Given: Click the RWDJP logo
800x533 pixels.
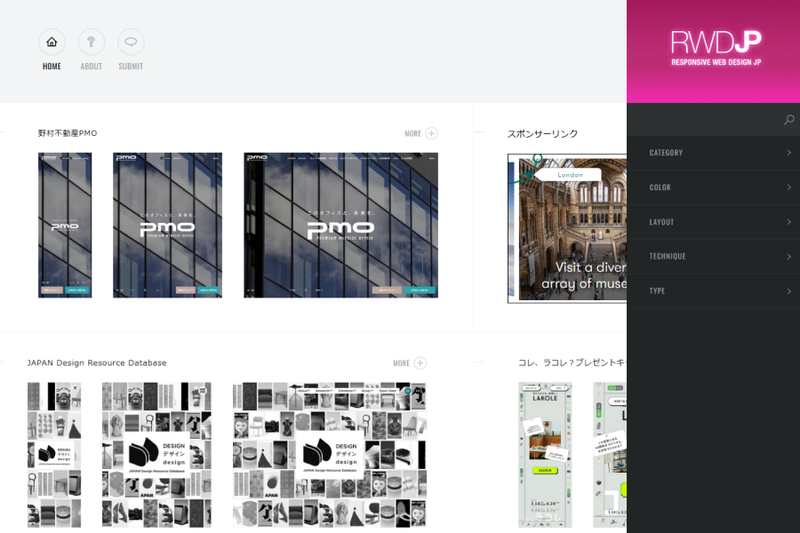Looking at the screenshot, I should click(x=716, y=48).
